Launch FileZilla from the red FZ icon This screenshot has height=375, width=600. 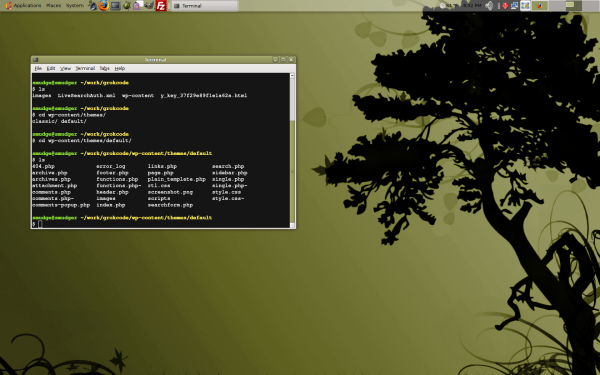(161, 5)
